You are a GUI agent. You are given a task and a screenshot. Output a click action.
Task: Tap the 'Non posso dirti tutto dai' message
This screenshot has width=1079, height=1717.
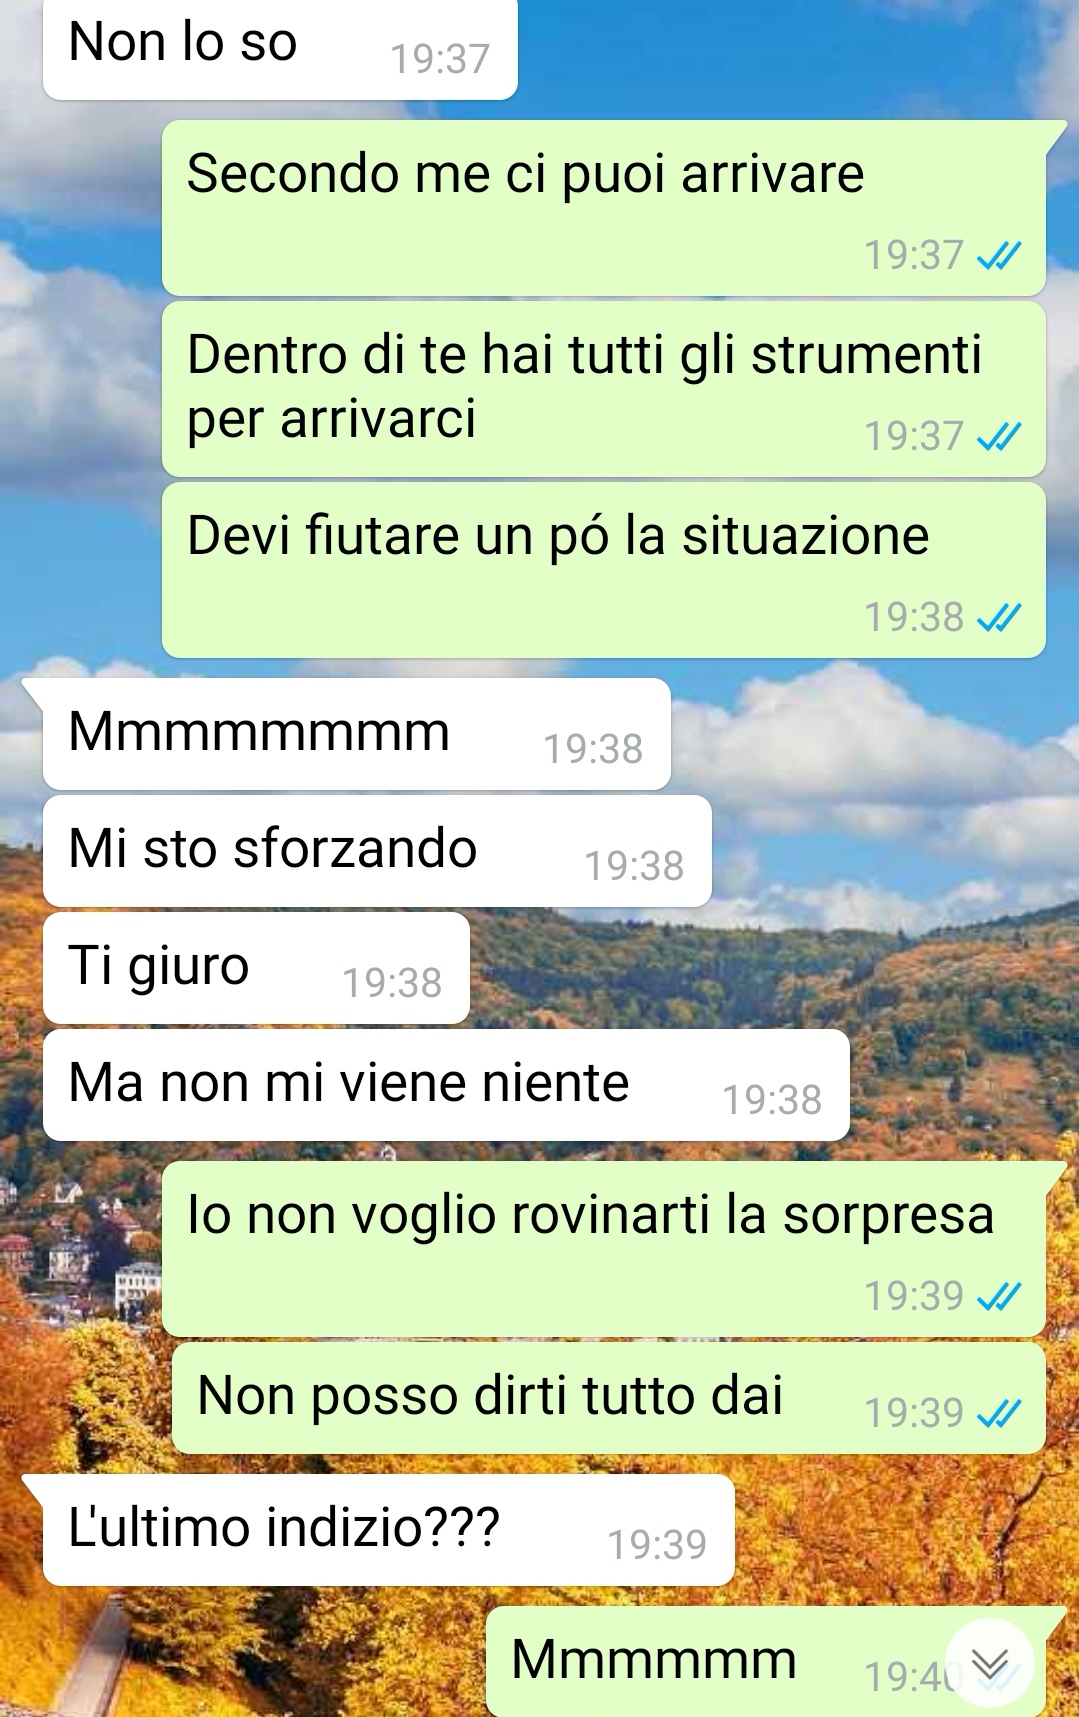pos(609,1398)
